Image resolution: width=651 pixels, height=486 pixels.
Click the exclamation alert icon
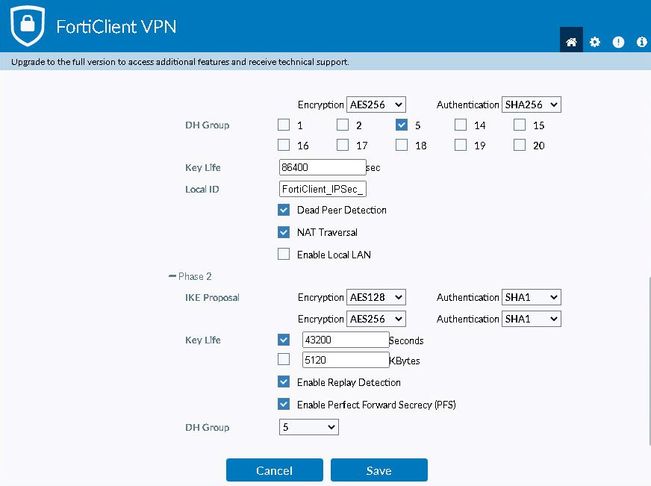pos(618,42)
